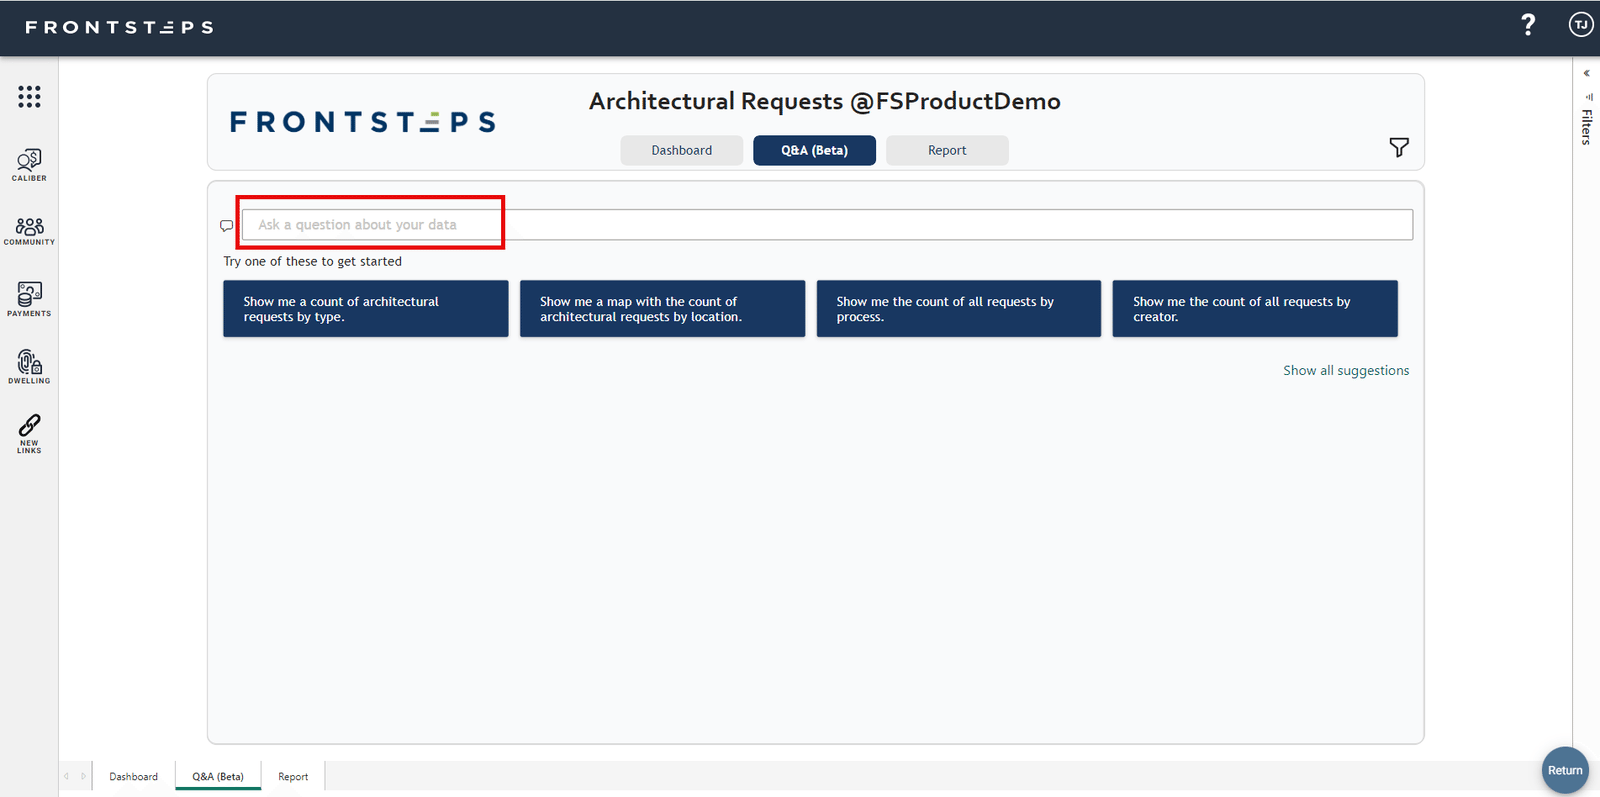Click the Frontsteps logo in top bar
The height and width of the screenshot is (797, 1600).
tap(119, 27)
